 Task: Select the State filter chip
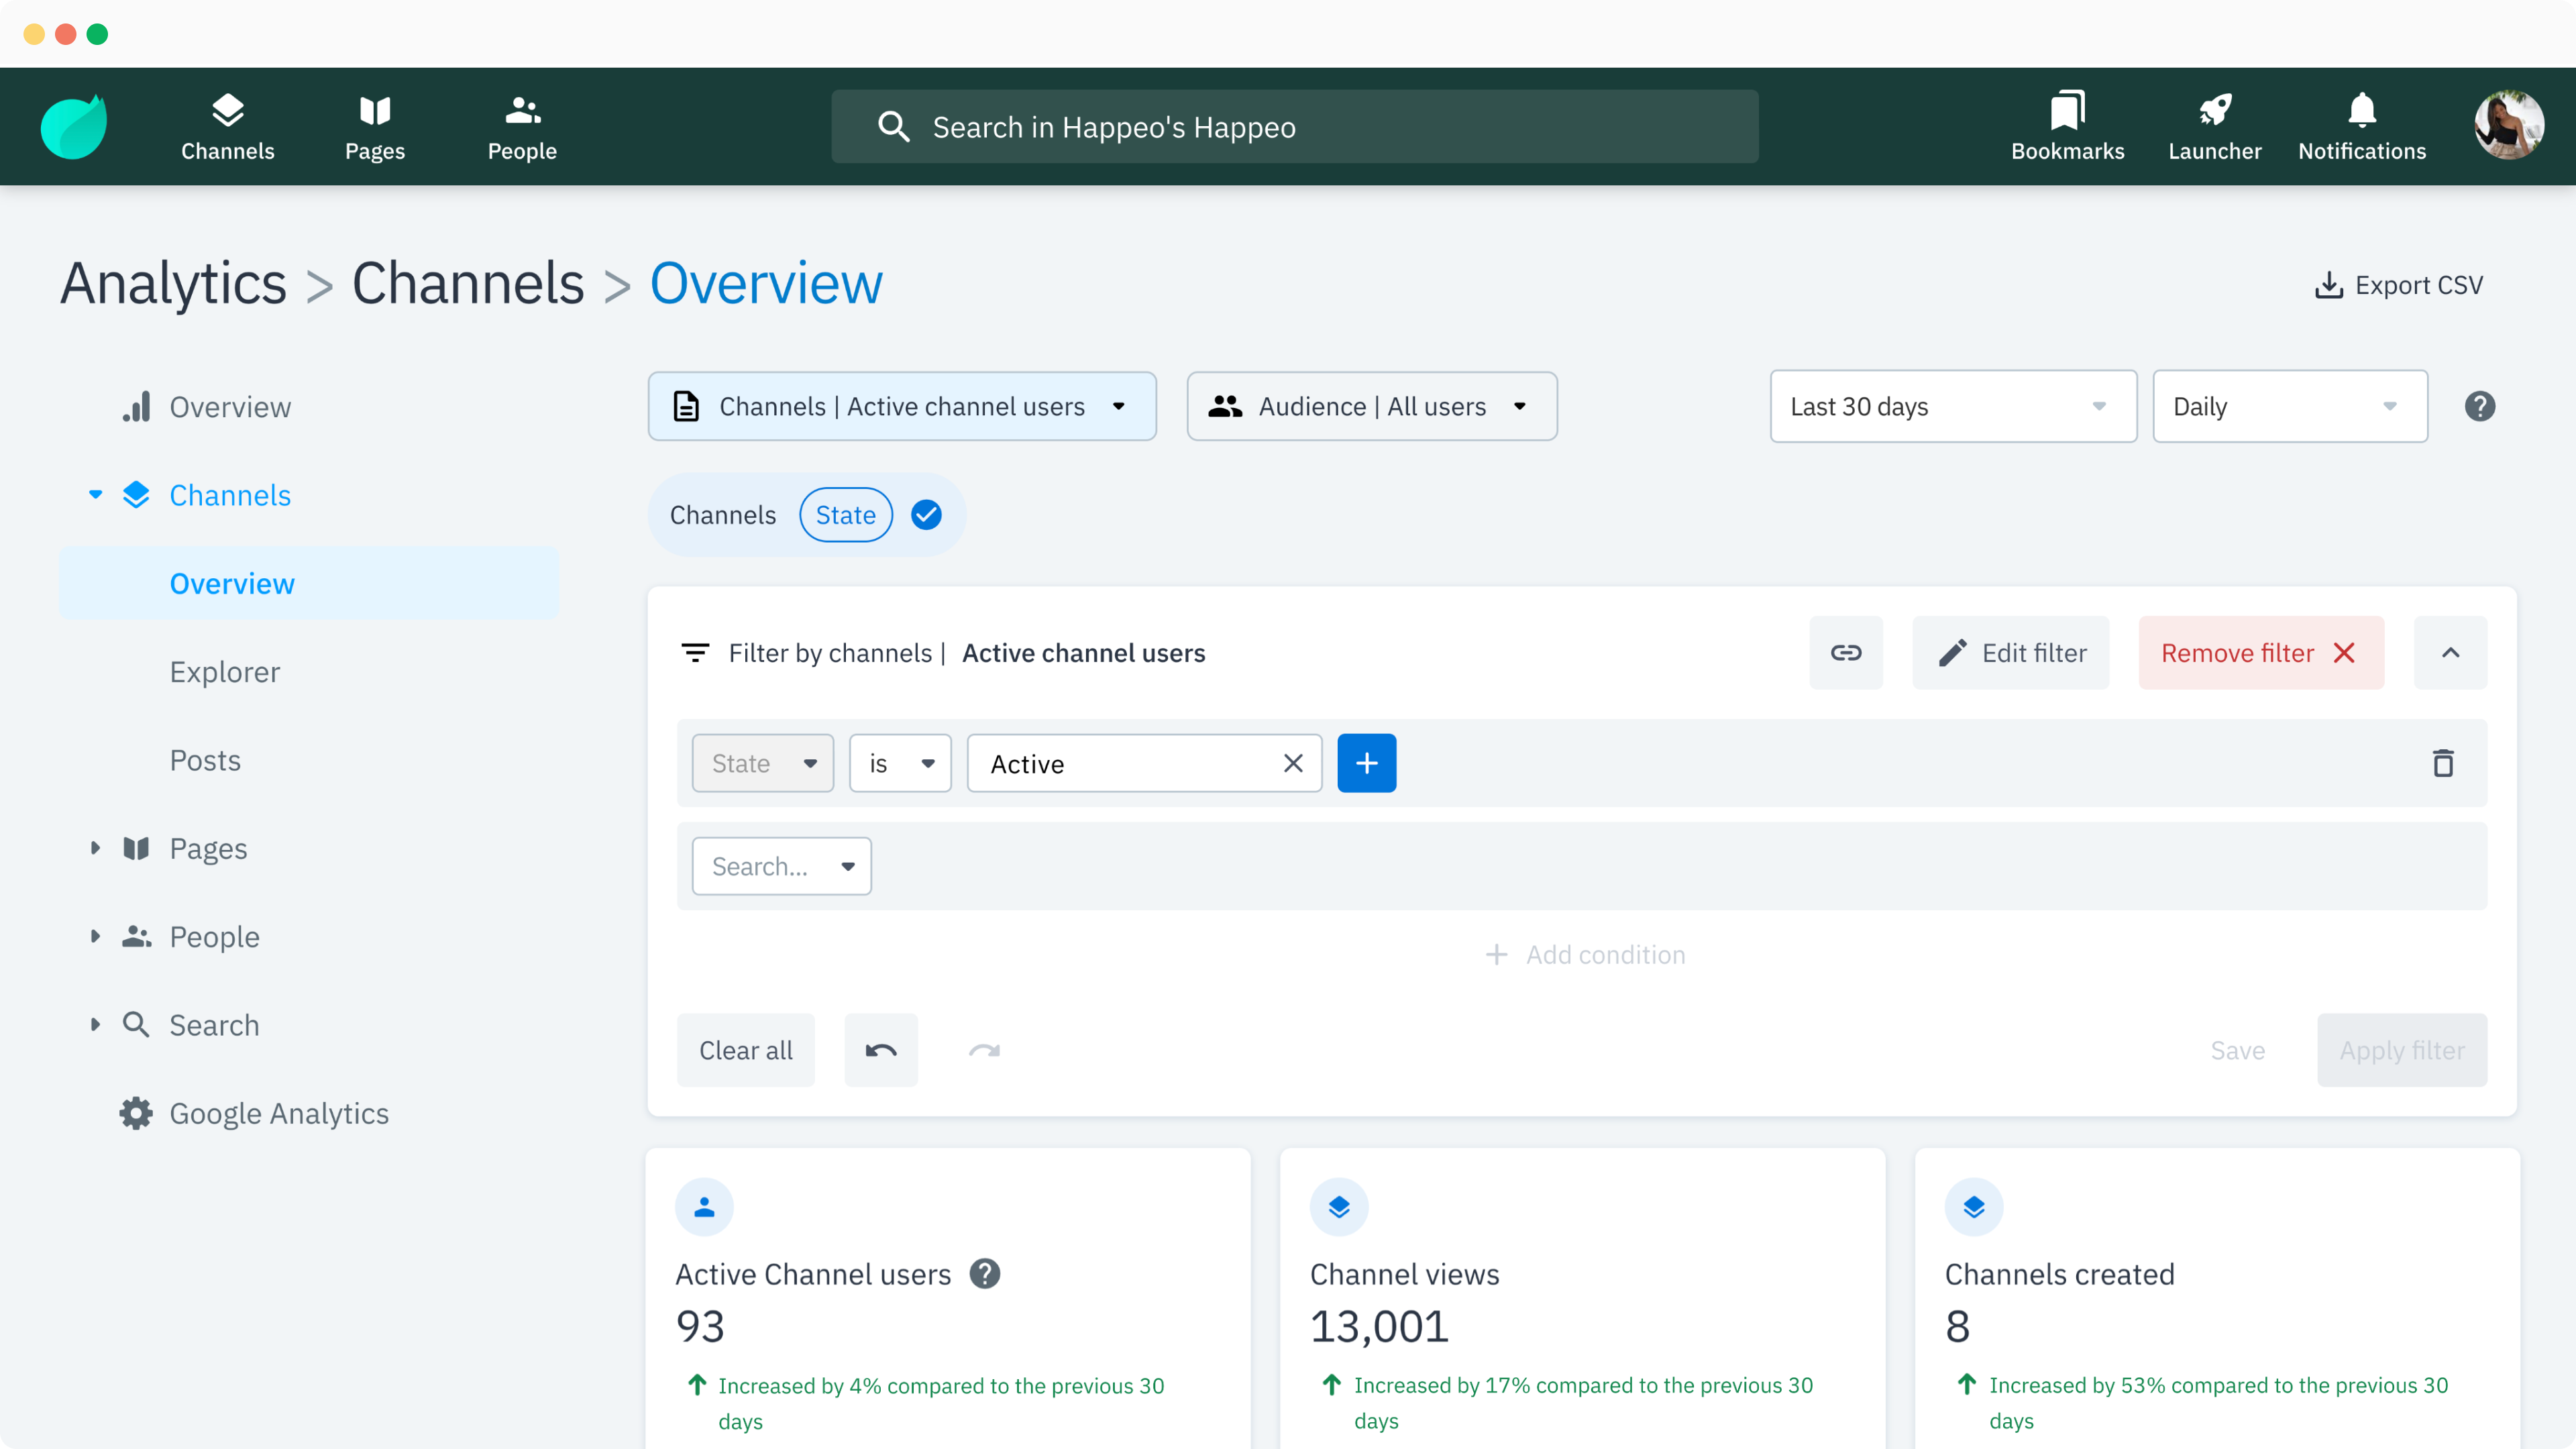click(x=845, y=515)
